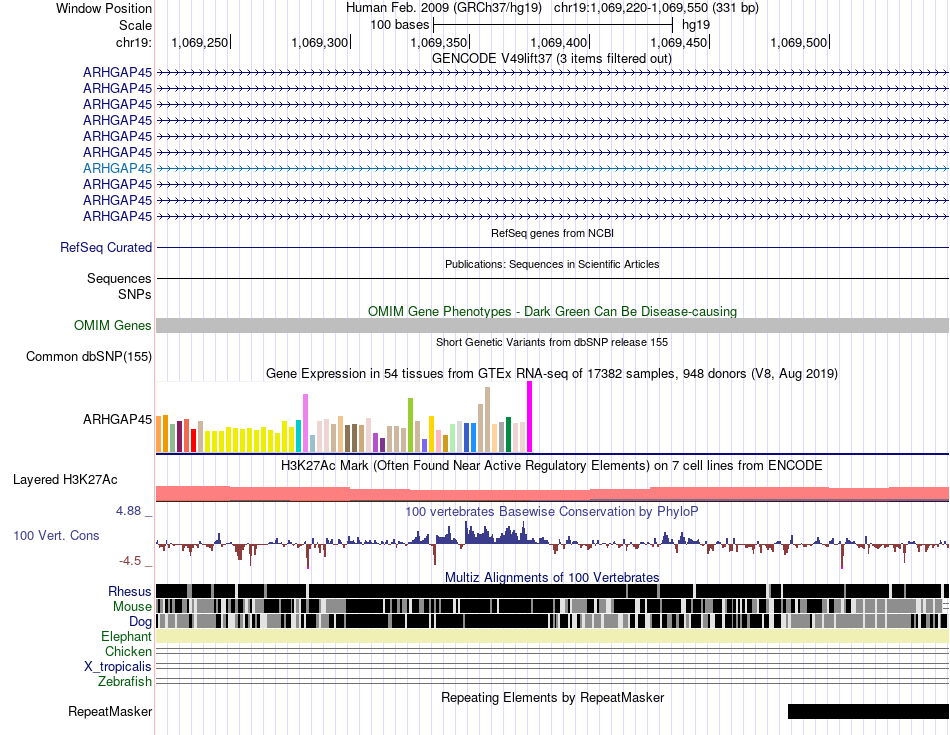Click the '100 Vert. Cons' label
The image size is (950, 735).
pyautogui.click(x=56, y=536)
